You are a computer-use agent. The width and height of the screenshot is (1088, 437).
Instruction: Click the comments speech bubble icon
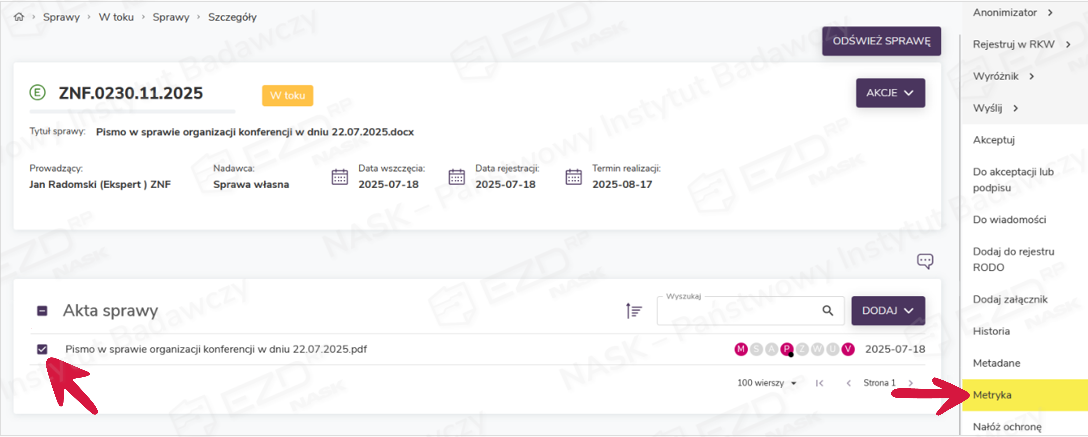tap(925, 261)
